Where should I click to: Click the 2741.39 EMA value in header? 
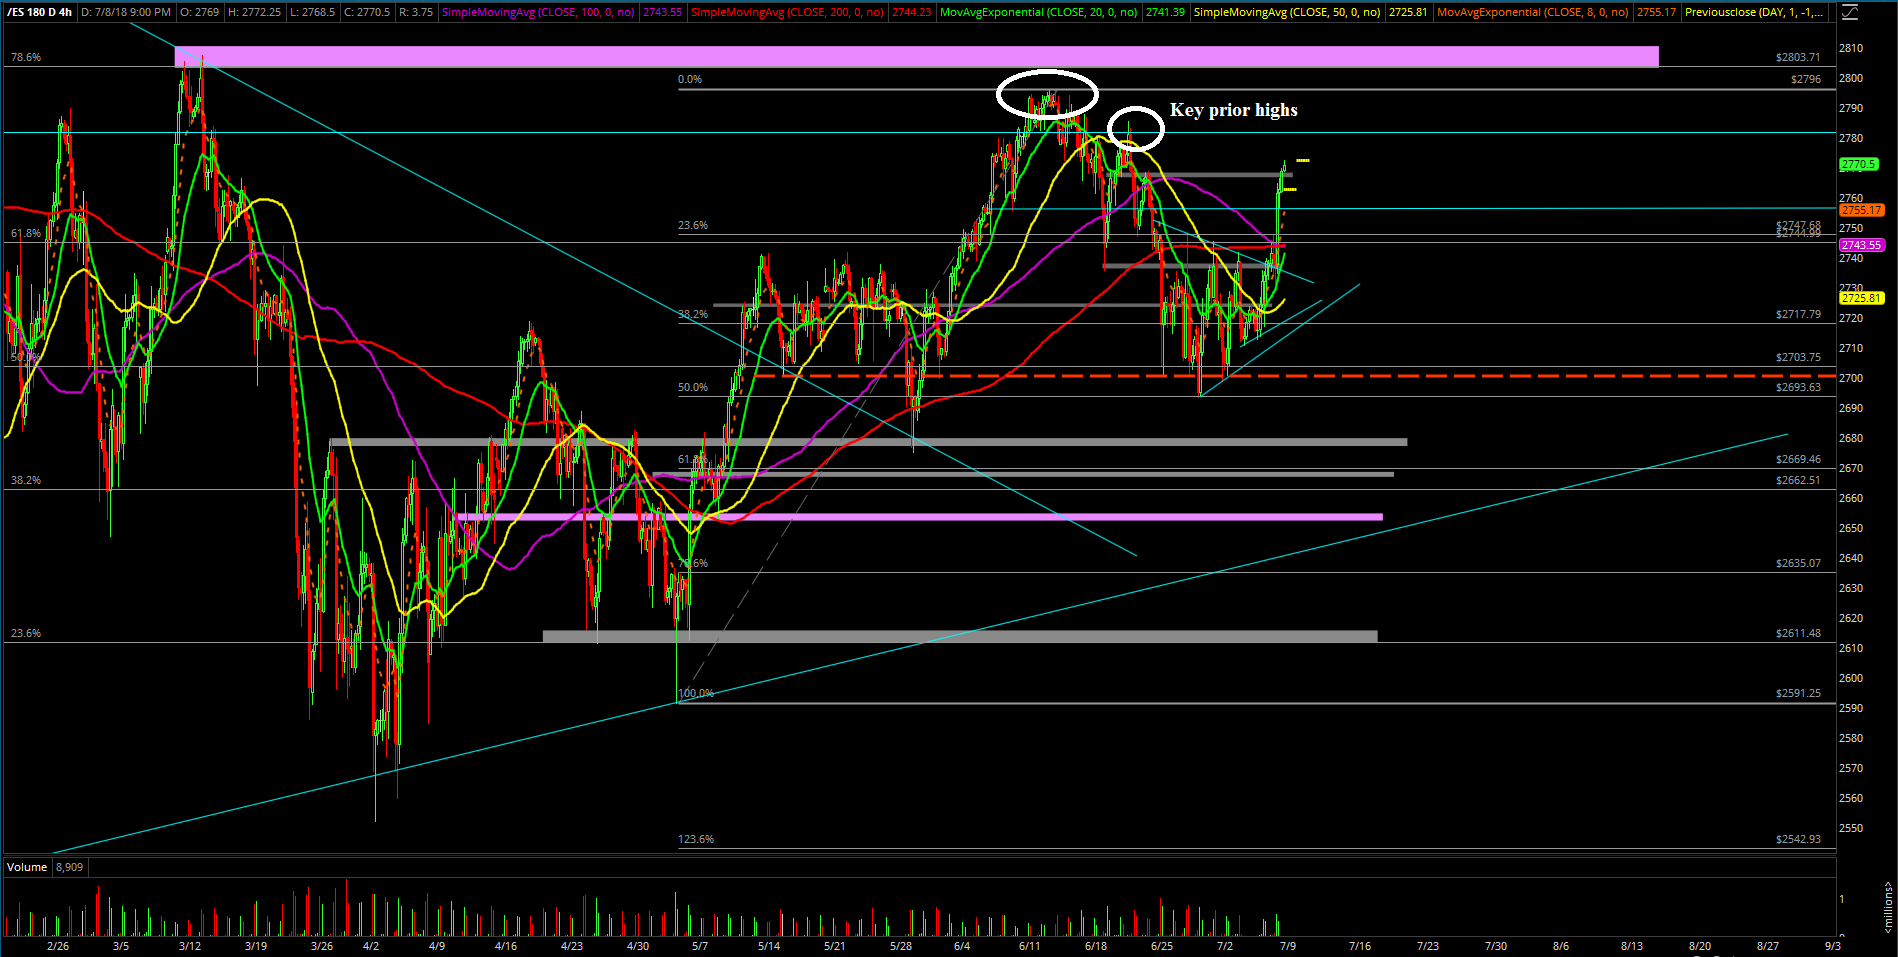[1165, 12]
